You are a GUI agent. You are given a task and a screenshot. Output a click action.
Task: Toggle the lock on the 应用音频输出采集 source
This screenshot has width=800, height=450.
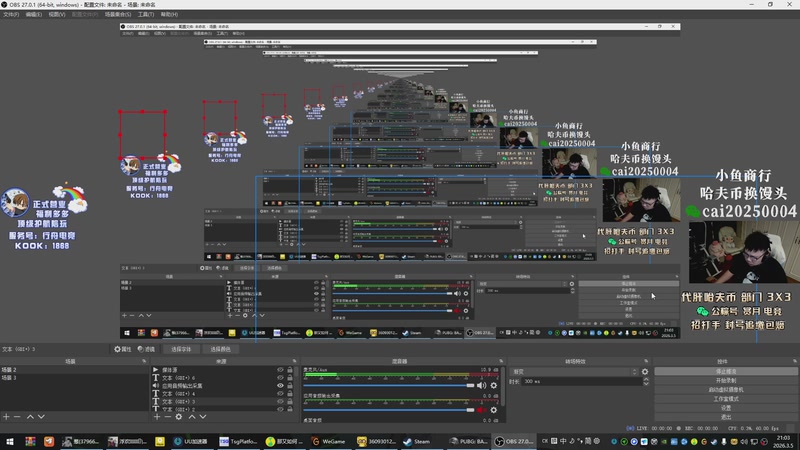(290, 386)
